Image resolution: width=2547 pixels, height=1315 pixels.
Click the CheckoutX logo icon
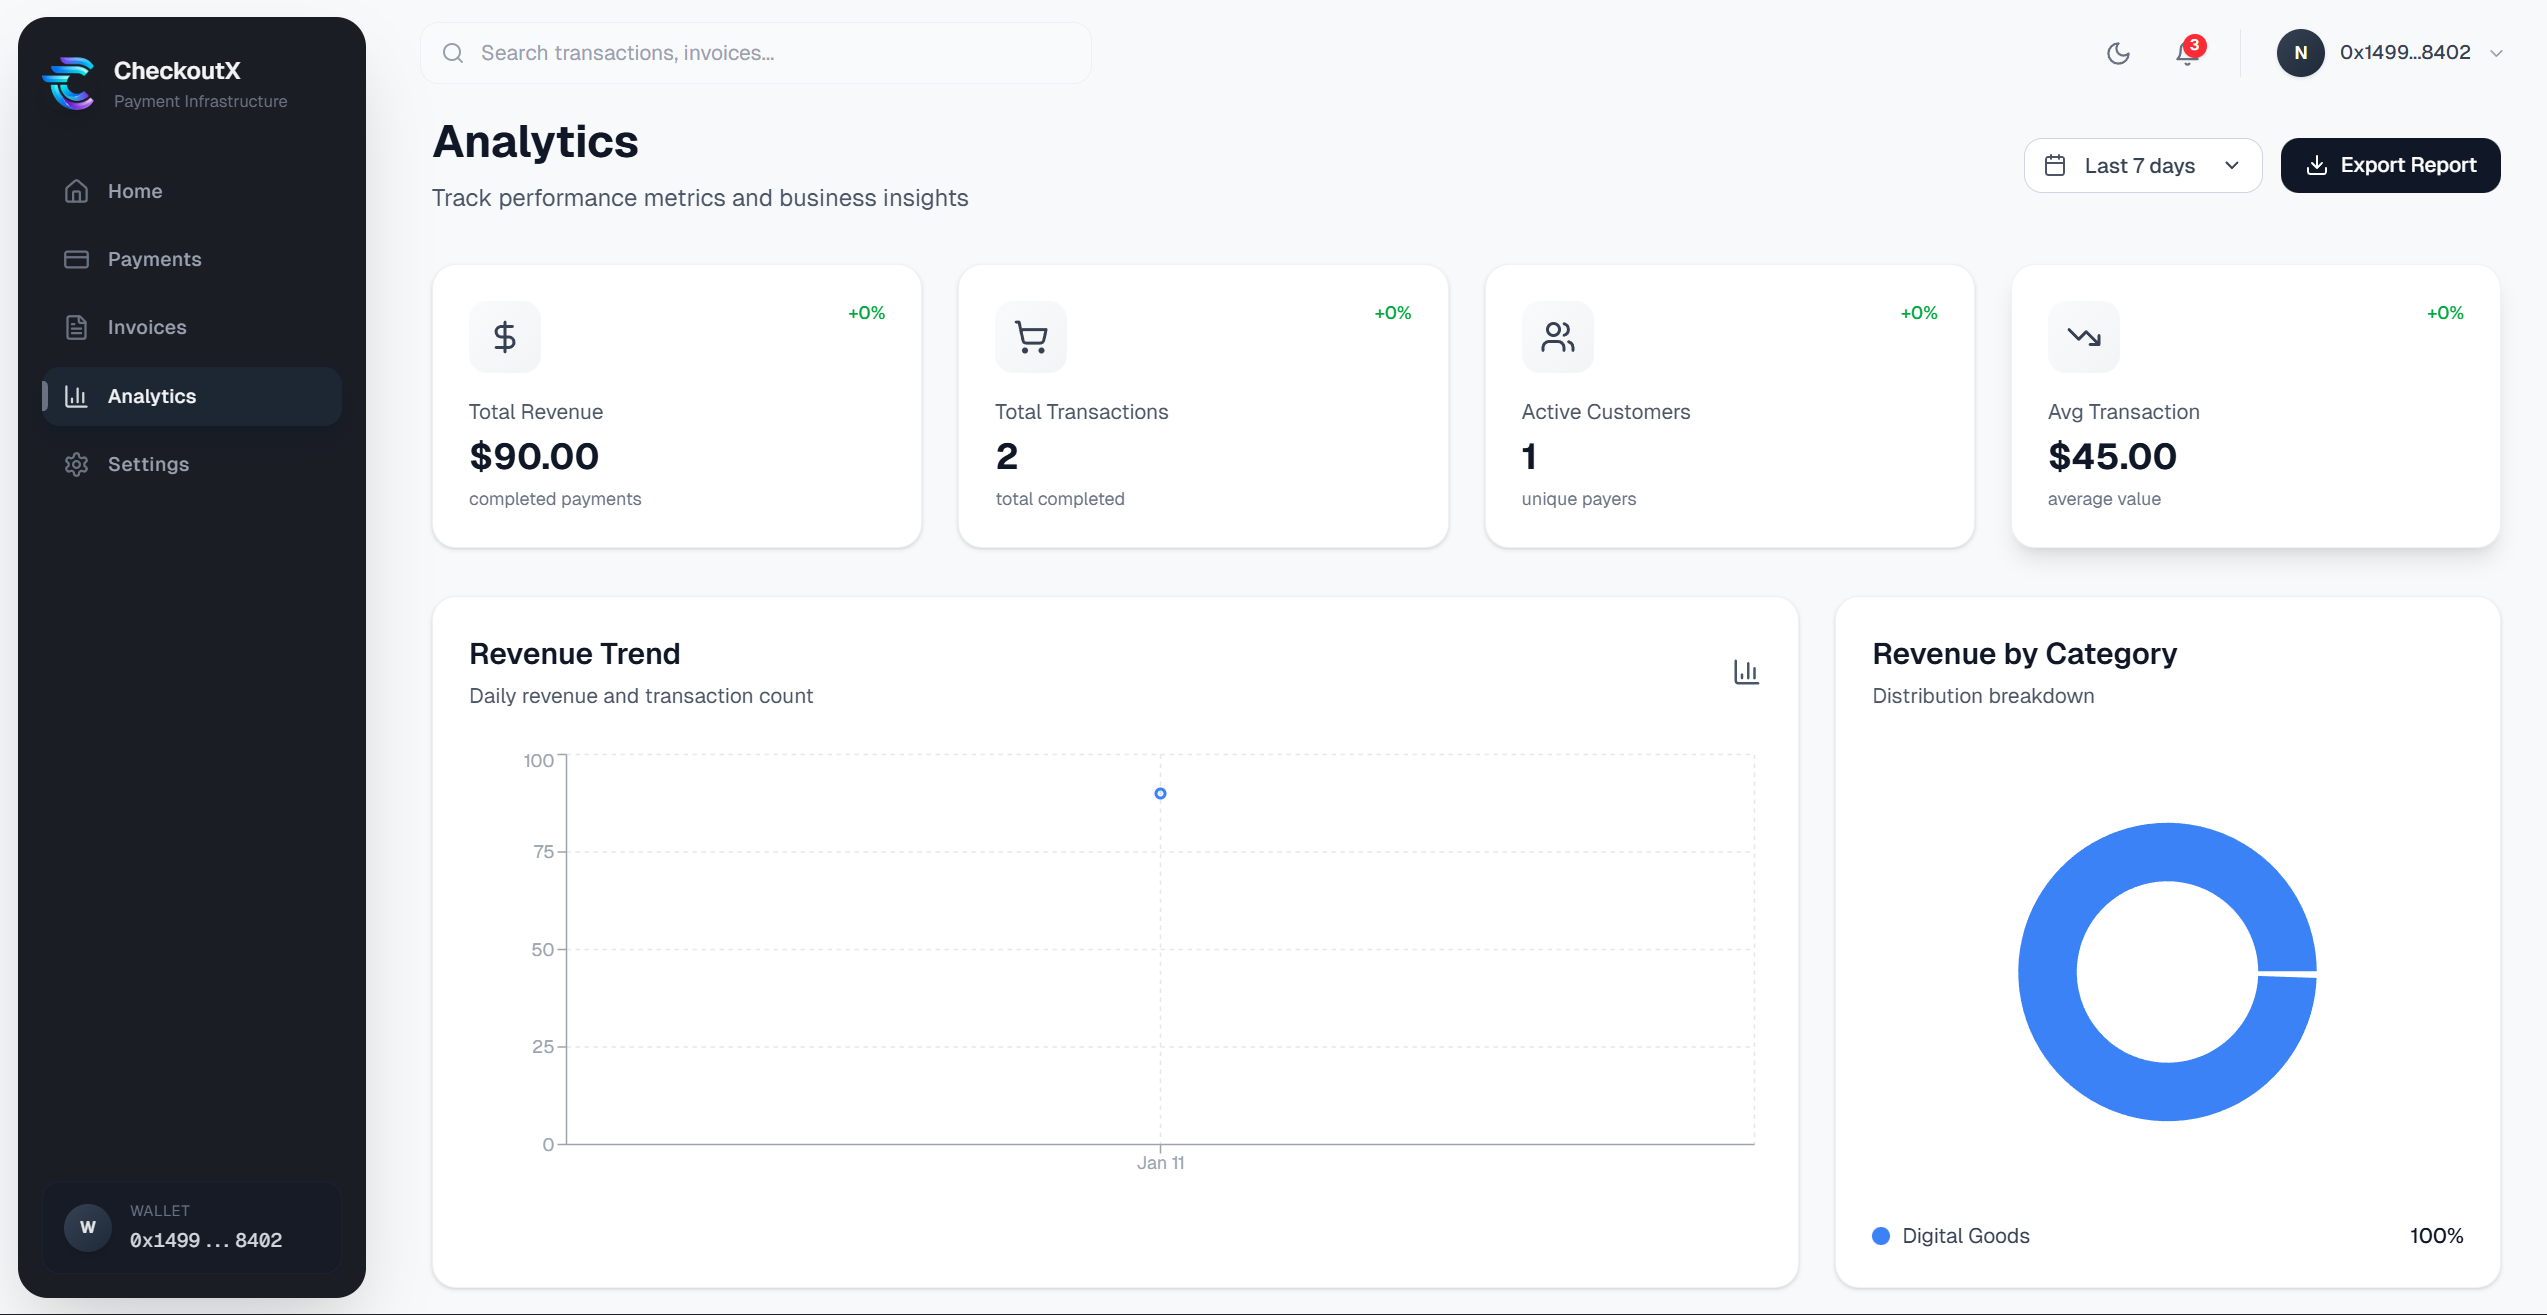(69, 84)
